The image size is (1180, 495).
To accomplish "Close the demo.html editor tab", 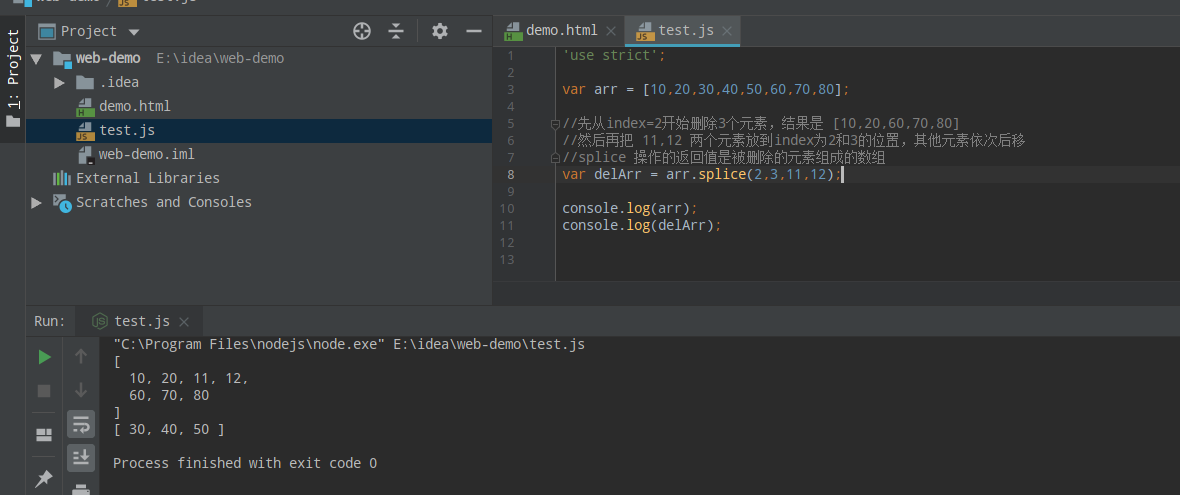I will 611,31.
